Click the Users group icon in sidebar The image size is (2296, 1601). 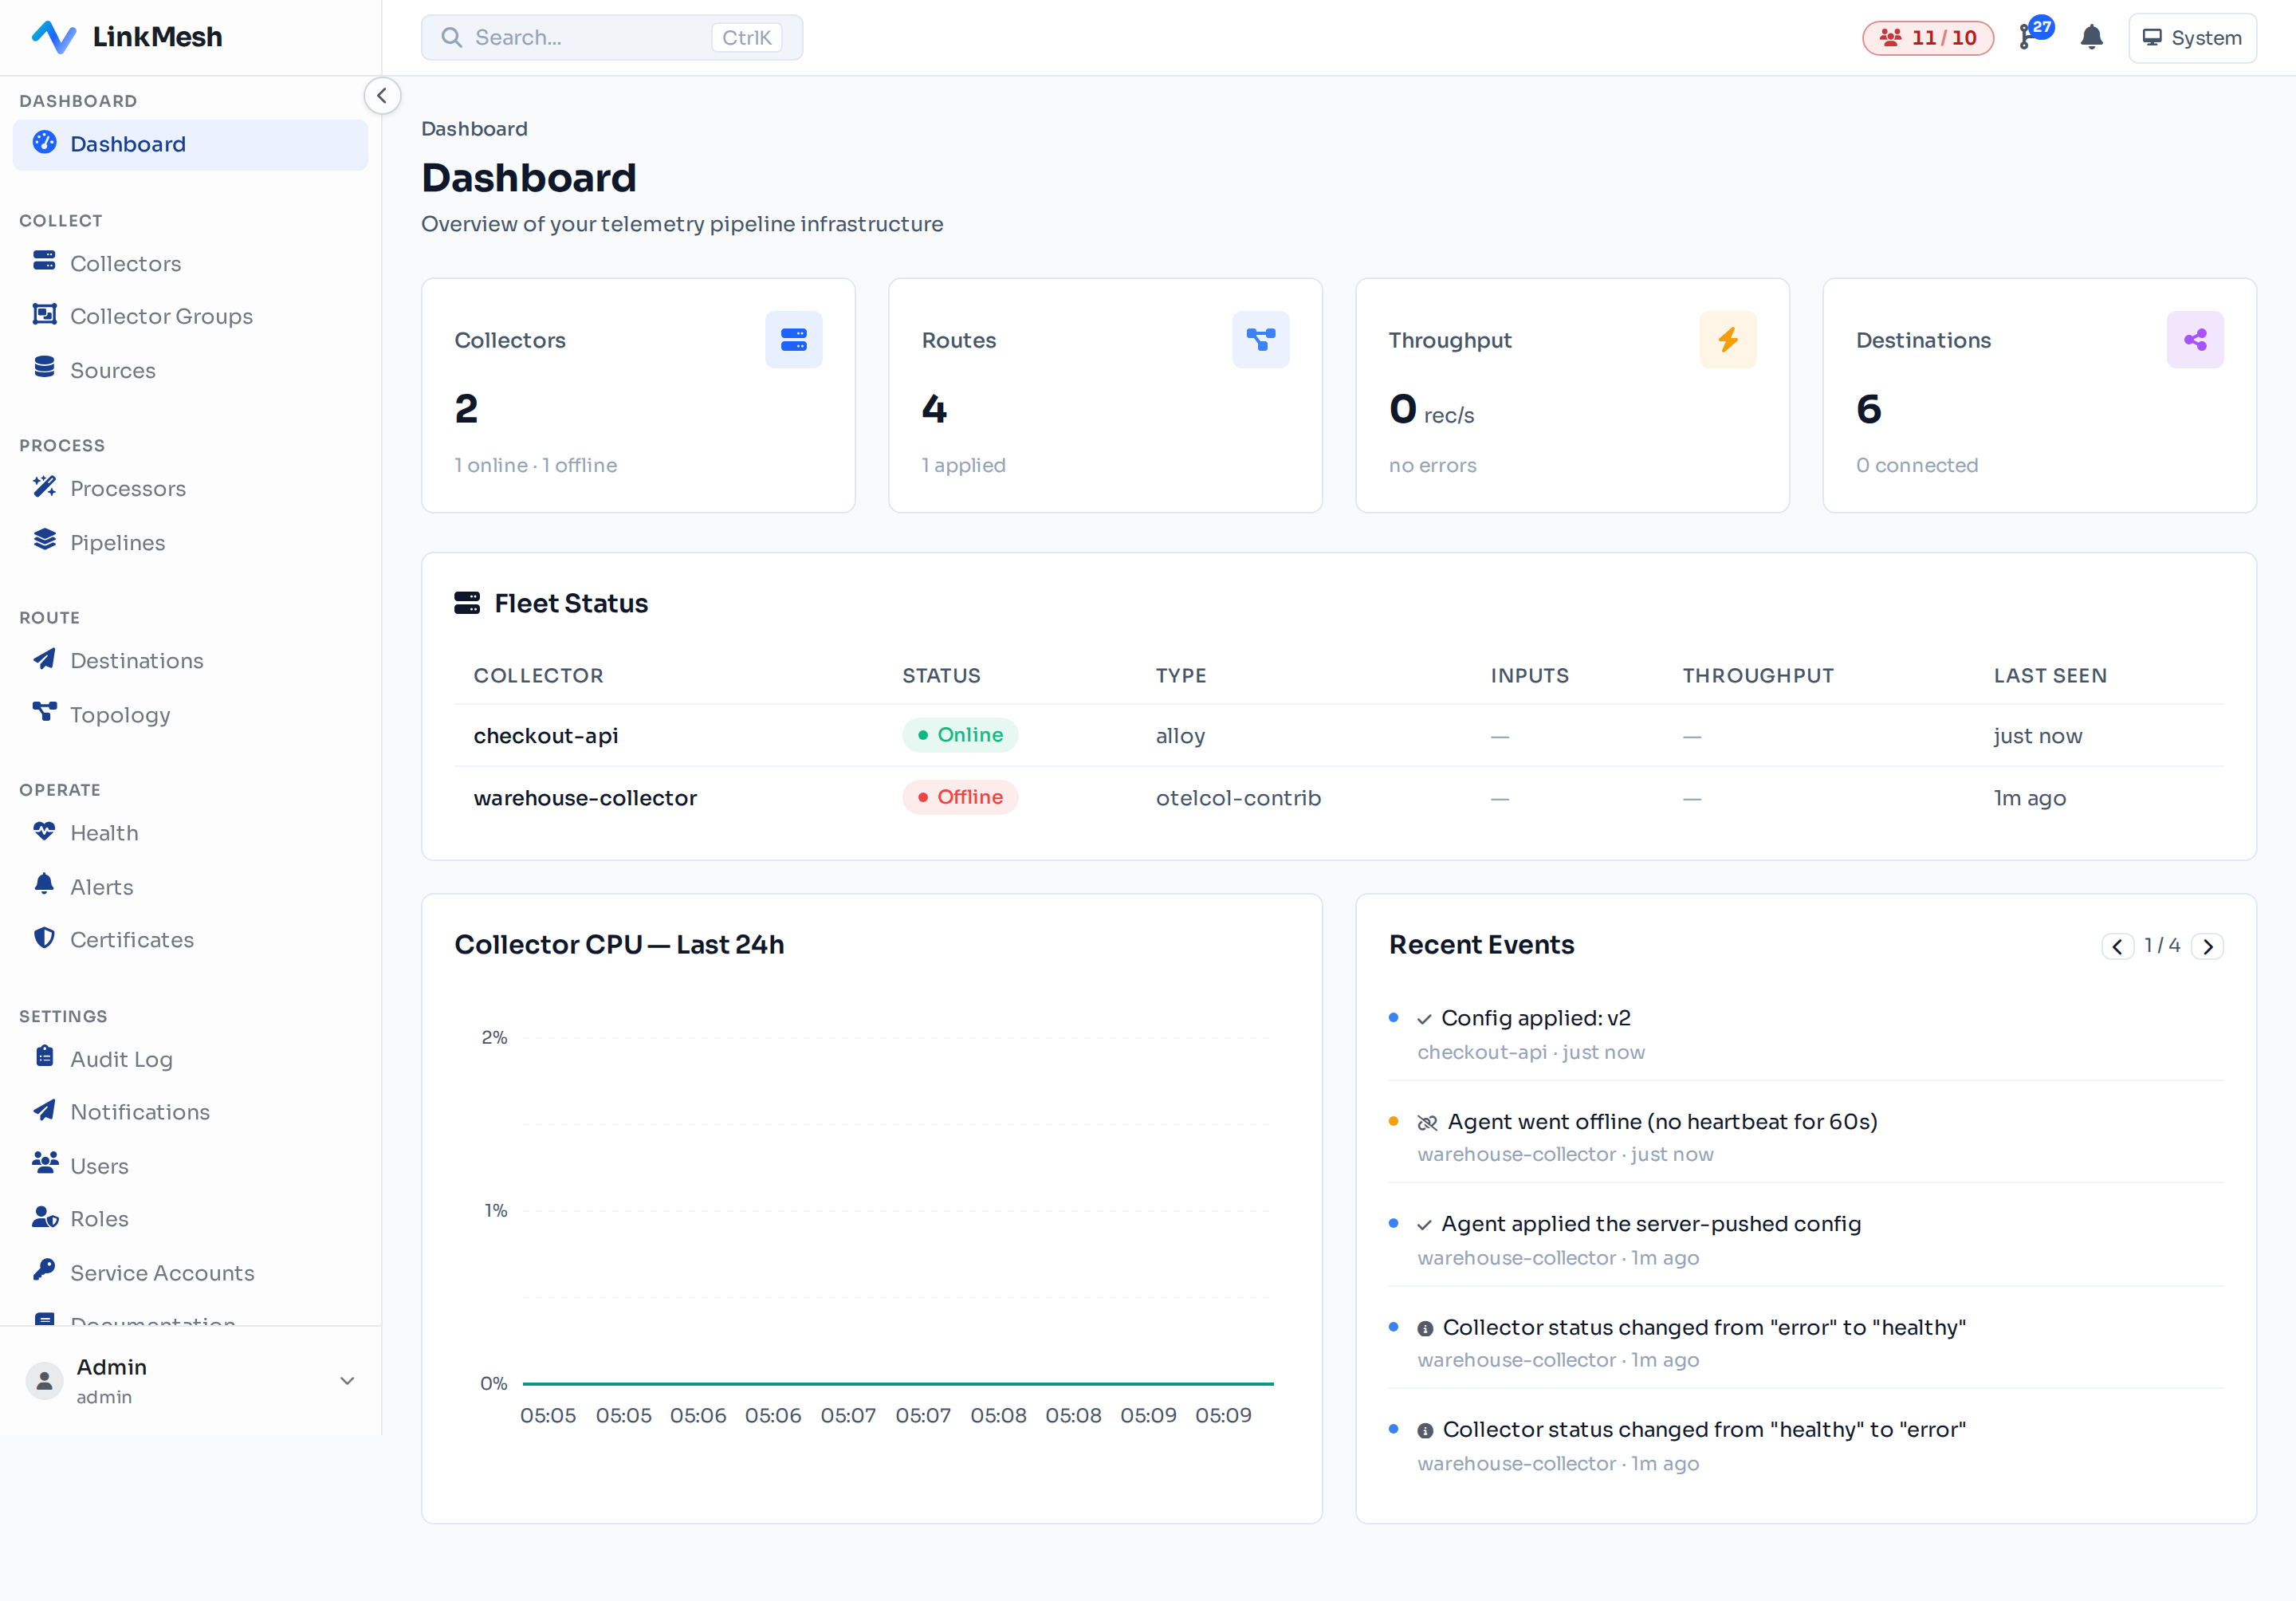(45, 1163)
